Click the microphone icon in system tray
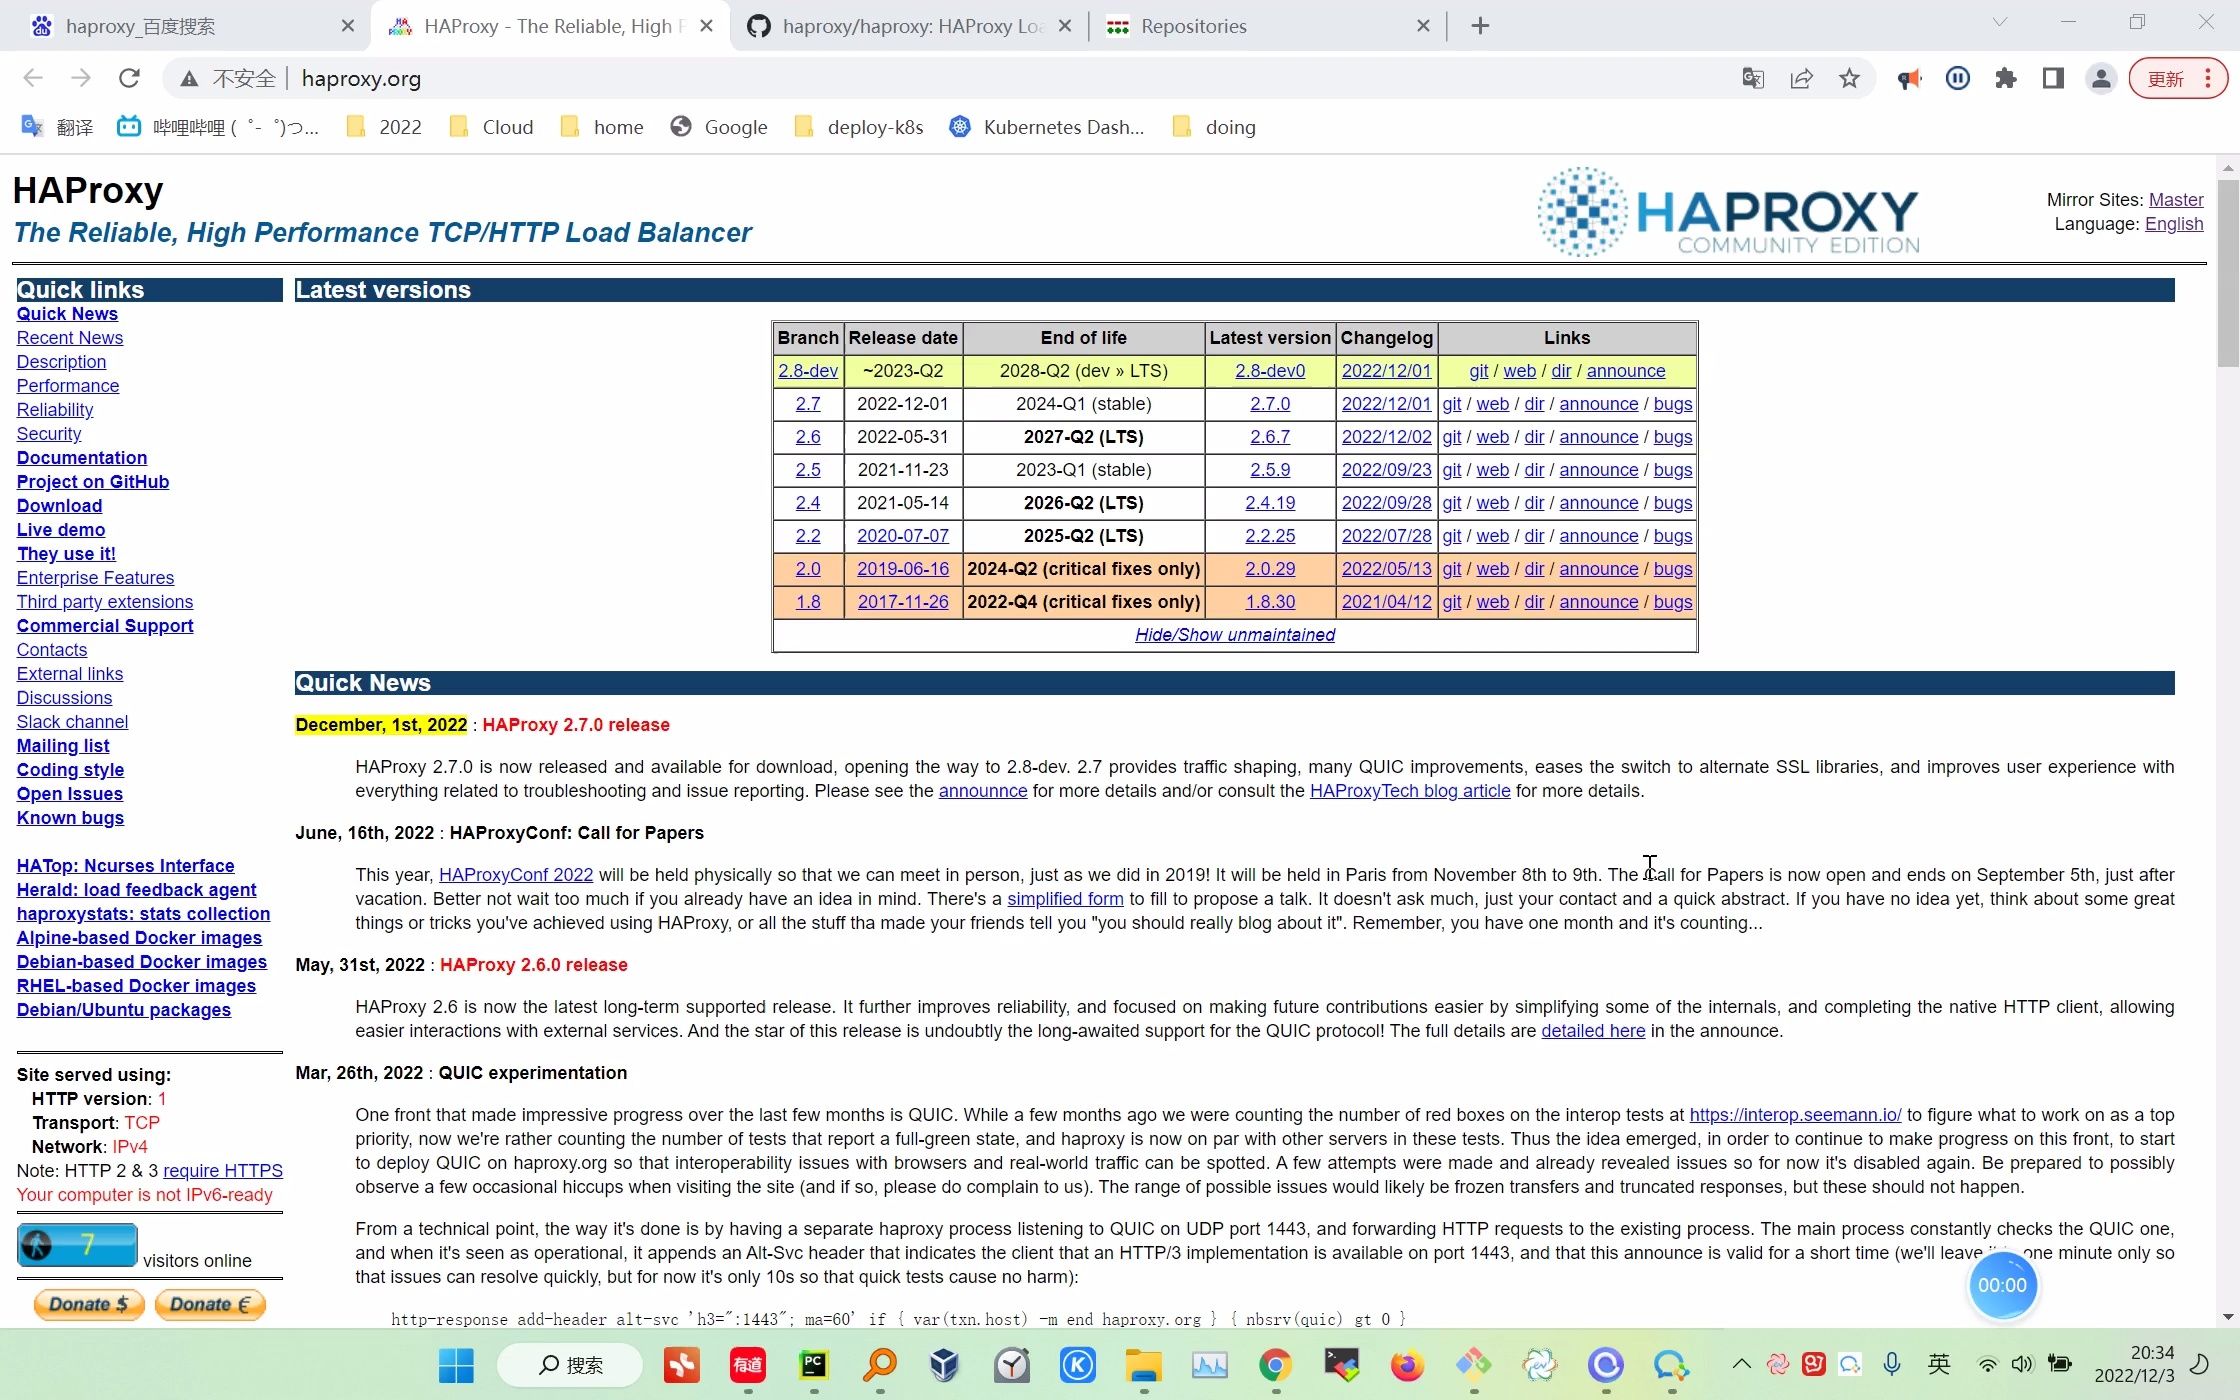 pos(1891,1364)
